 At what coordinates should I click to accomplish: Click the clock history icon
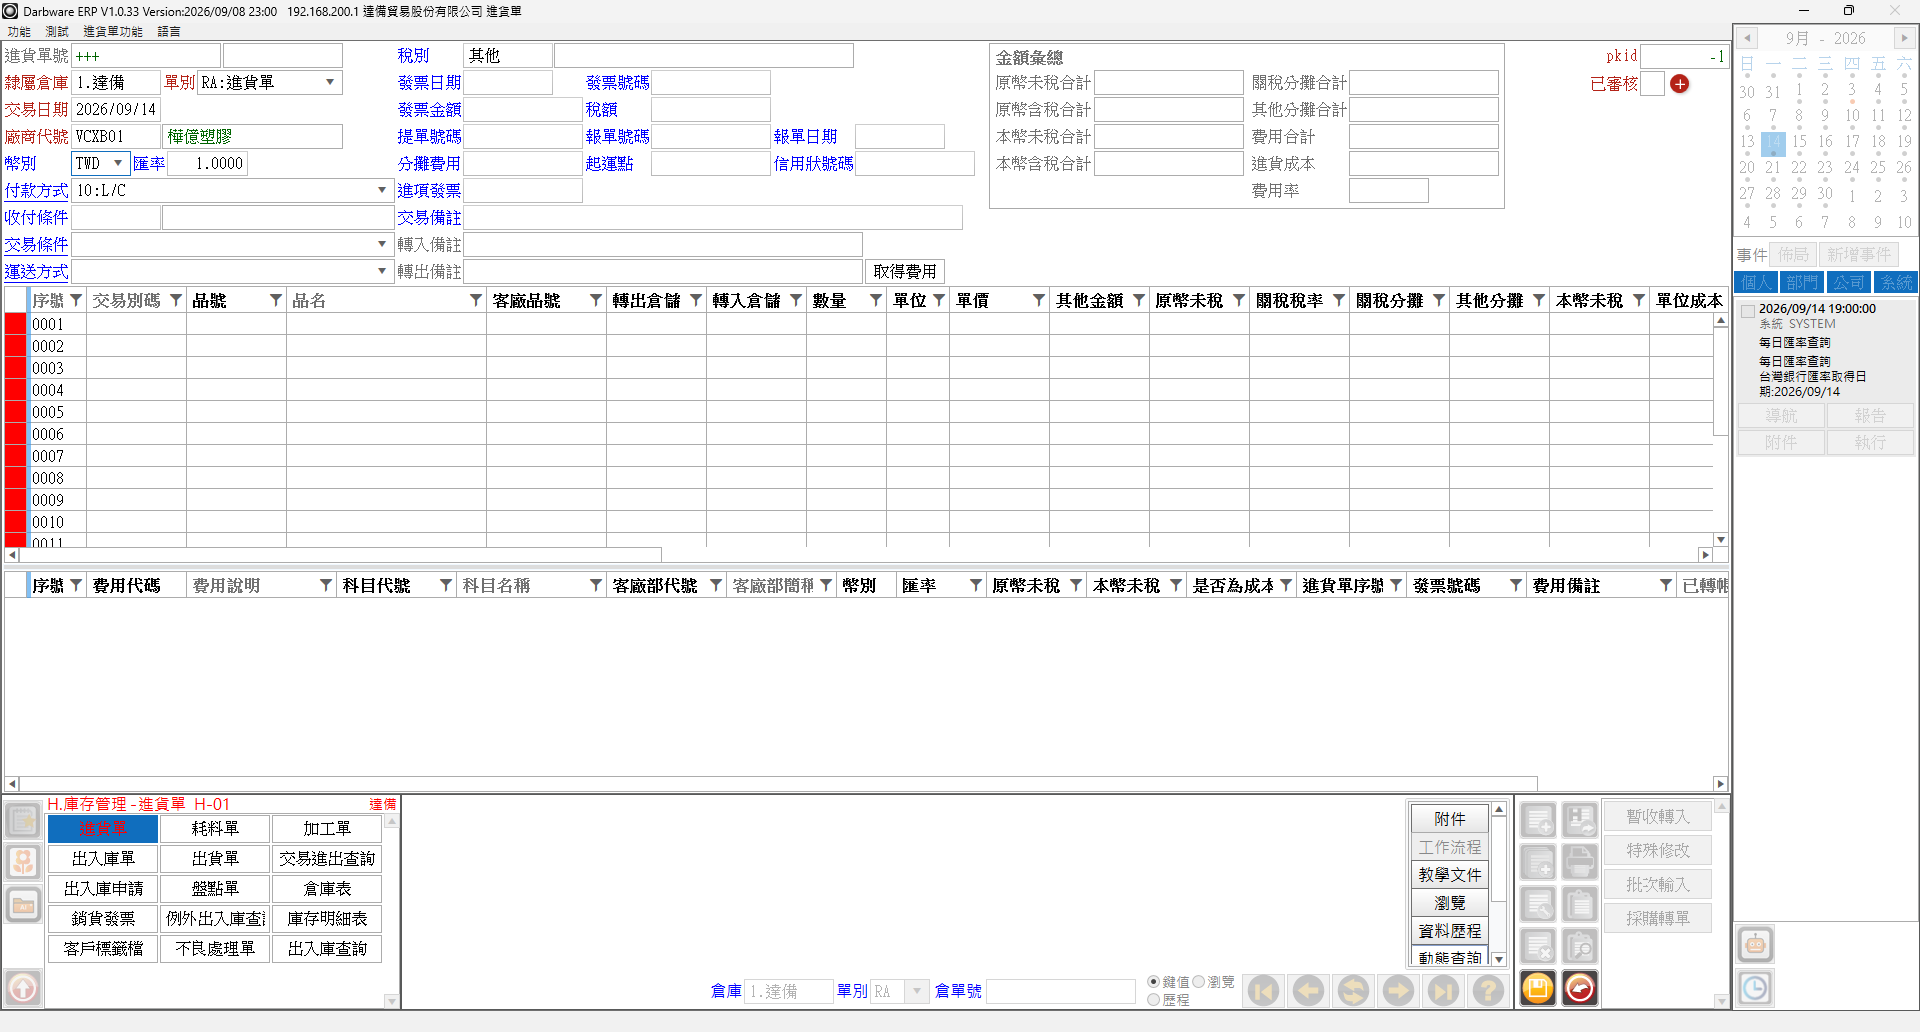pyautogui.click(x=1755, y=988)
